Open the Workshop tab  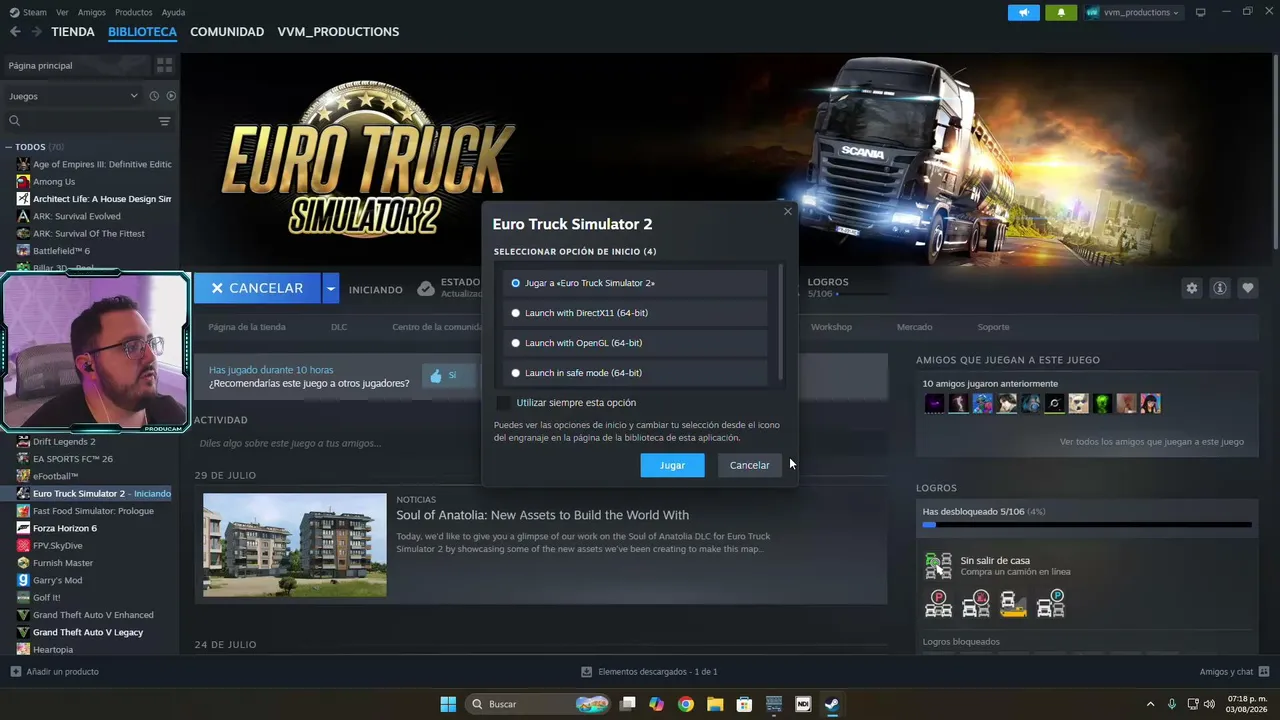[831, 327]
